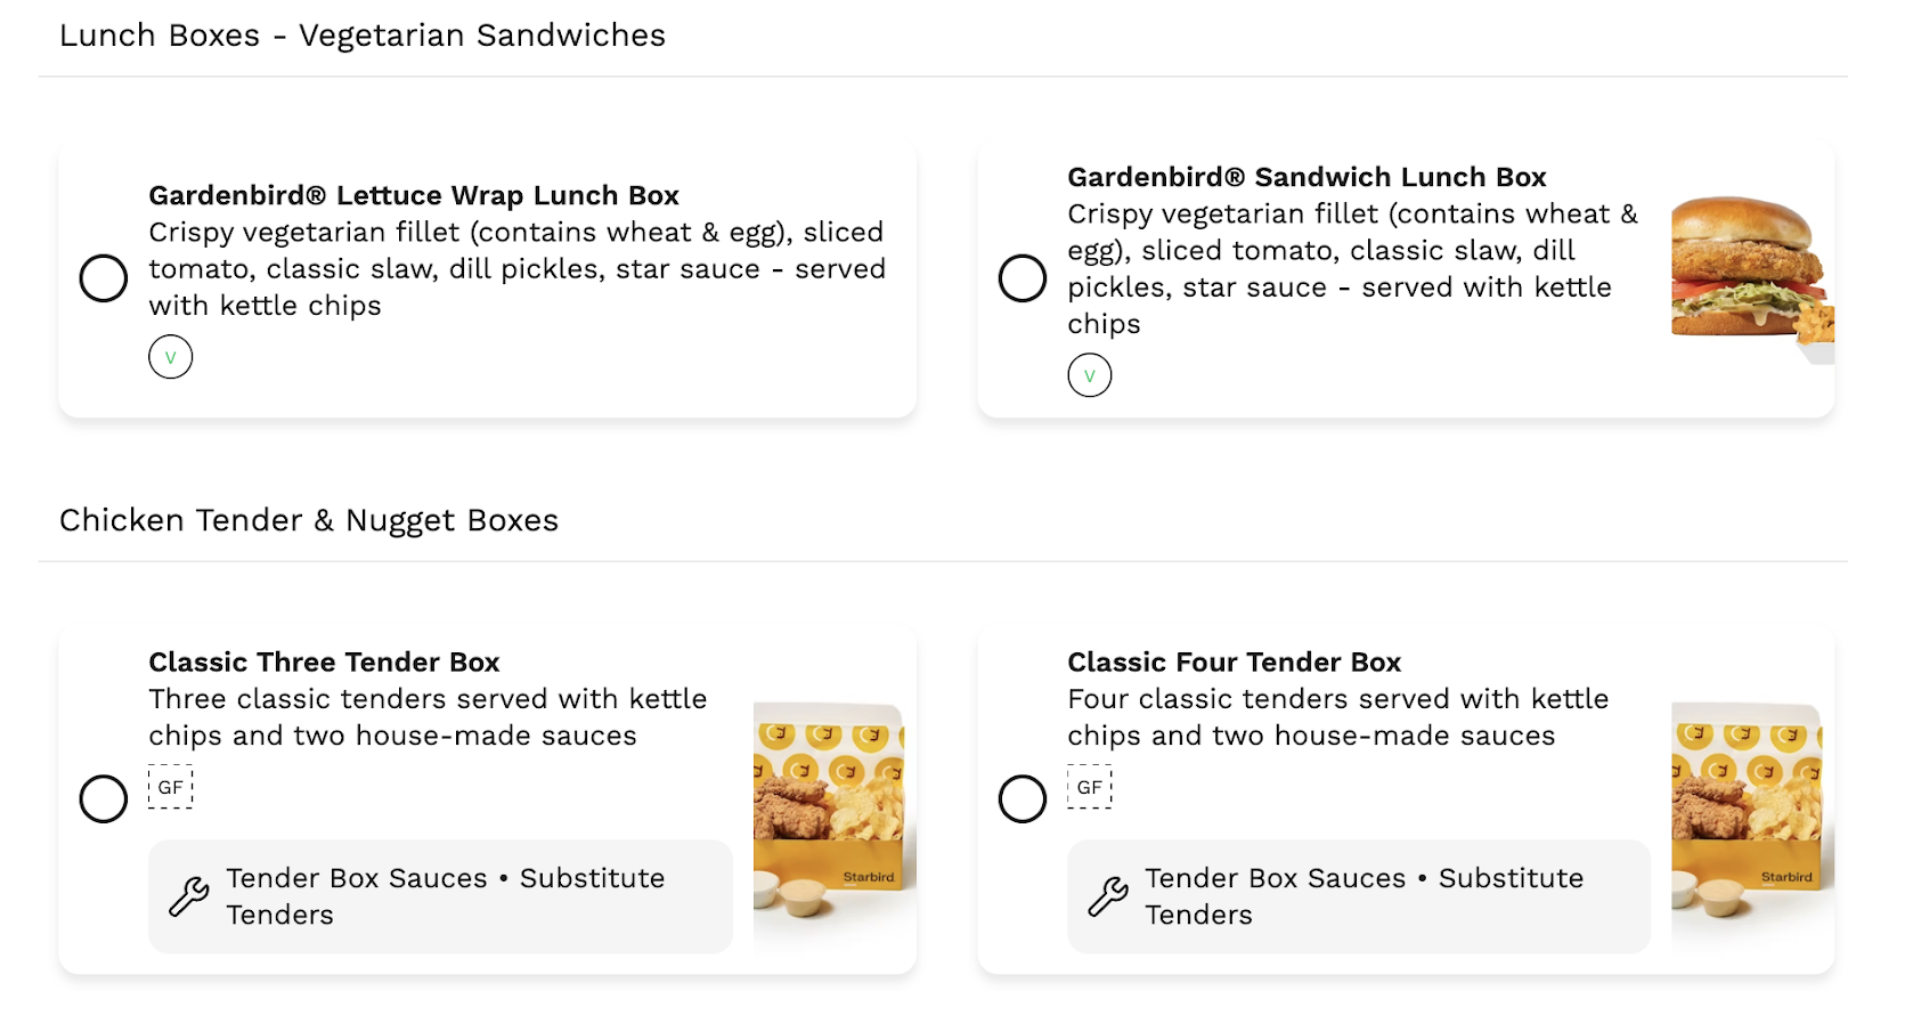Image resolution: width=1922 pixels, height=1022 pixels.
Task: Click the GF badge on Classic Three Tender Box
Action: coord(170,787)
